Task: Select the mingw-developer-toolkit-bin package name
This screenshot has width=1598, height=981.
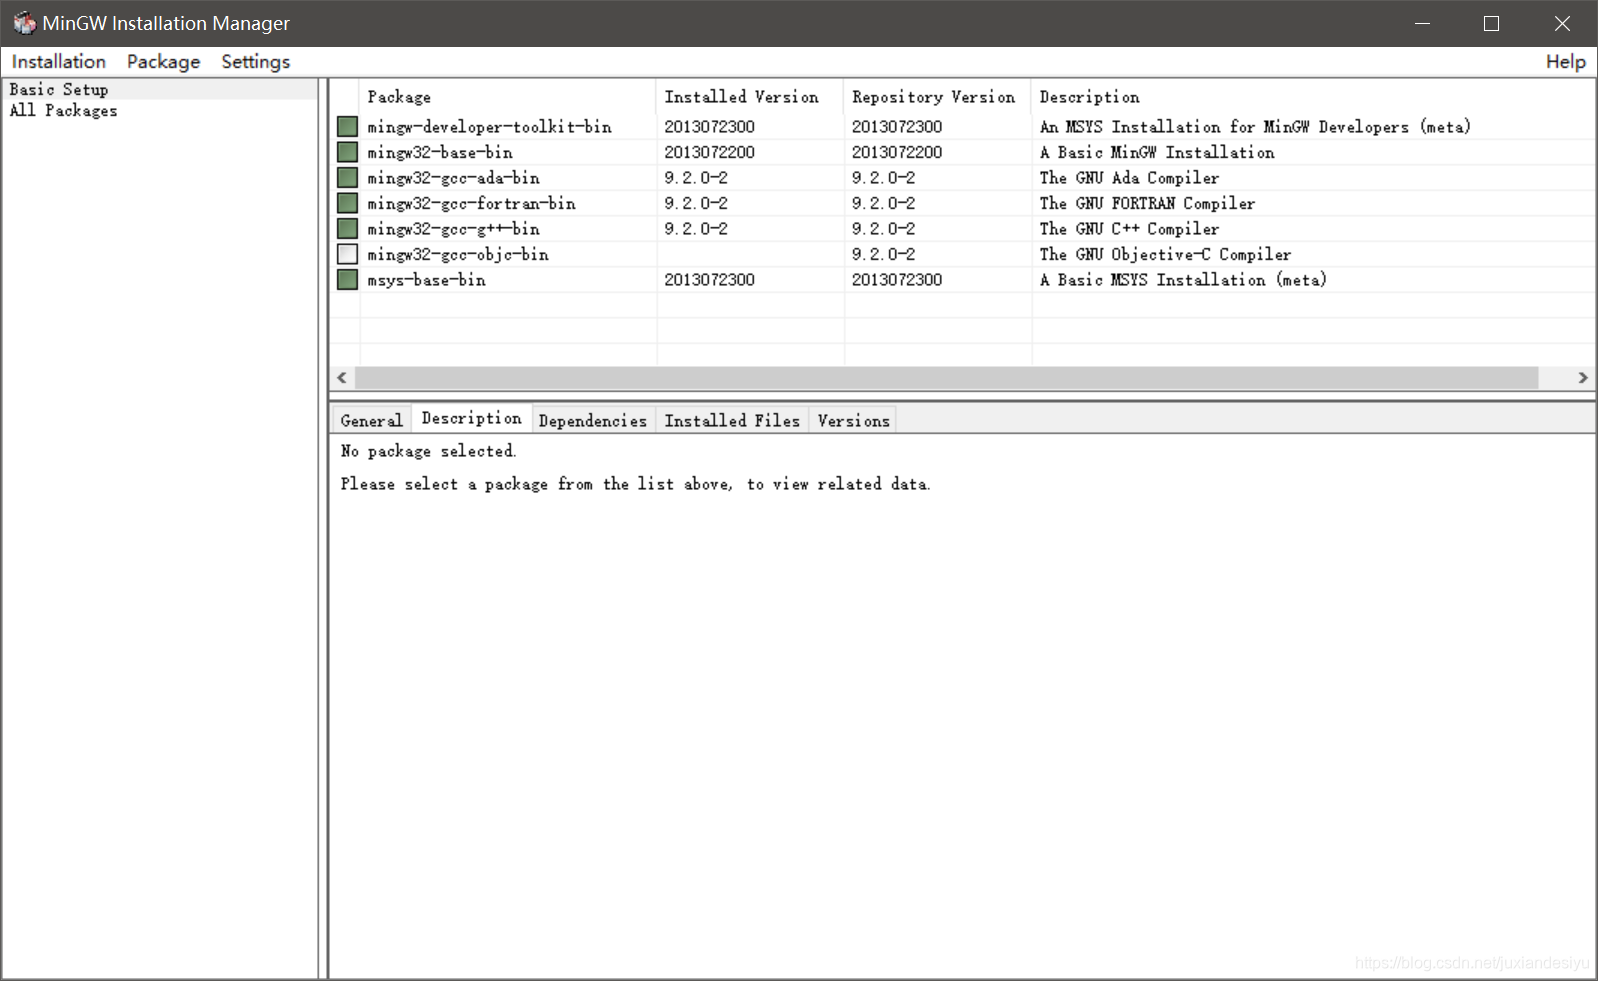Action: (489, 126)
